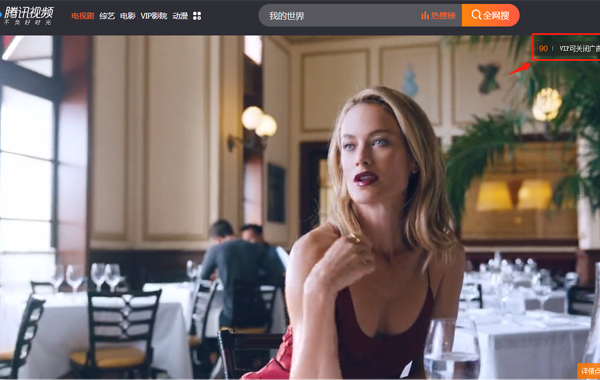
Task: Open the 电视剧 channel
Action: coord(83,16)
